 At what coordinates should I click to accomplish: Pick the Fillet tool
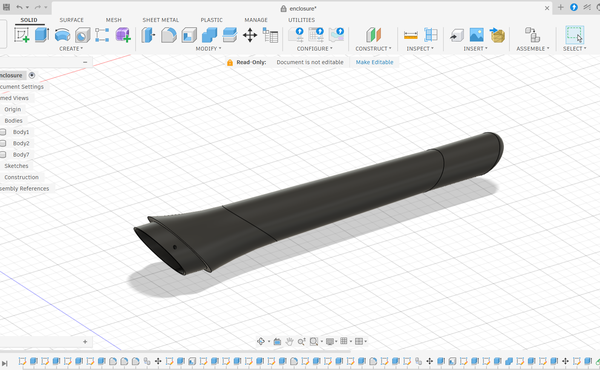tap(168, 35)
